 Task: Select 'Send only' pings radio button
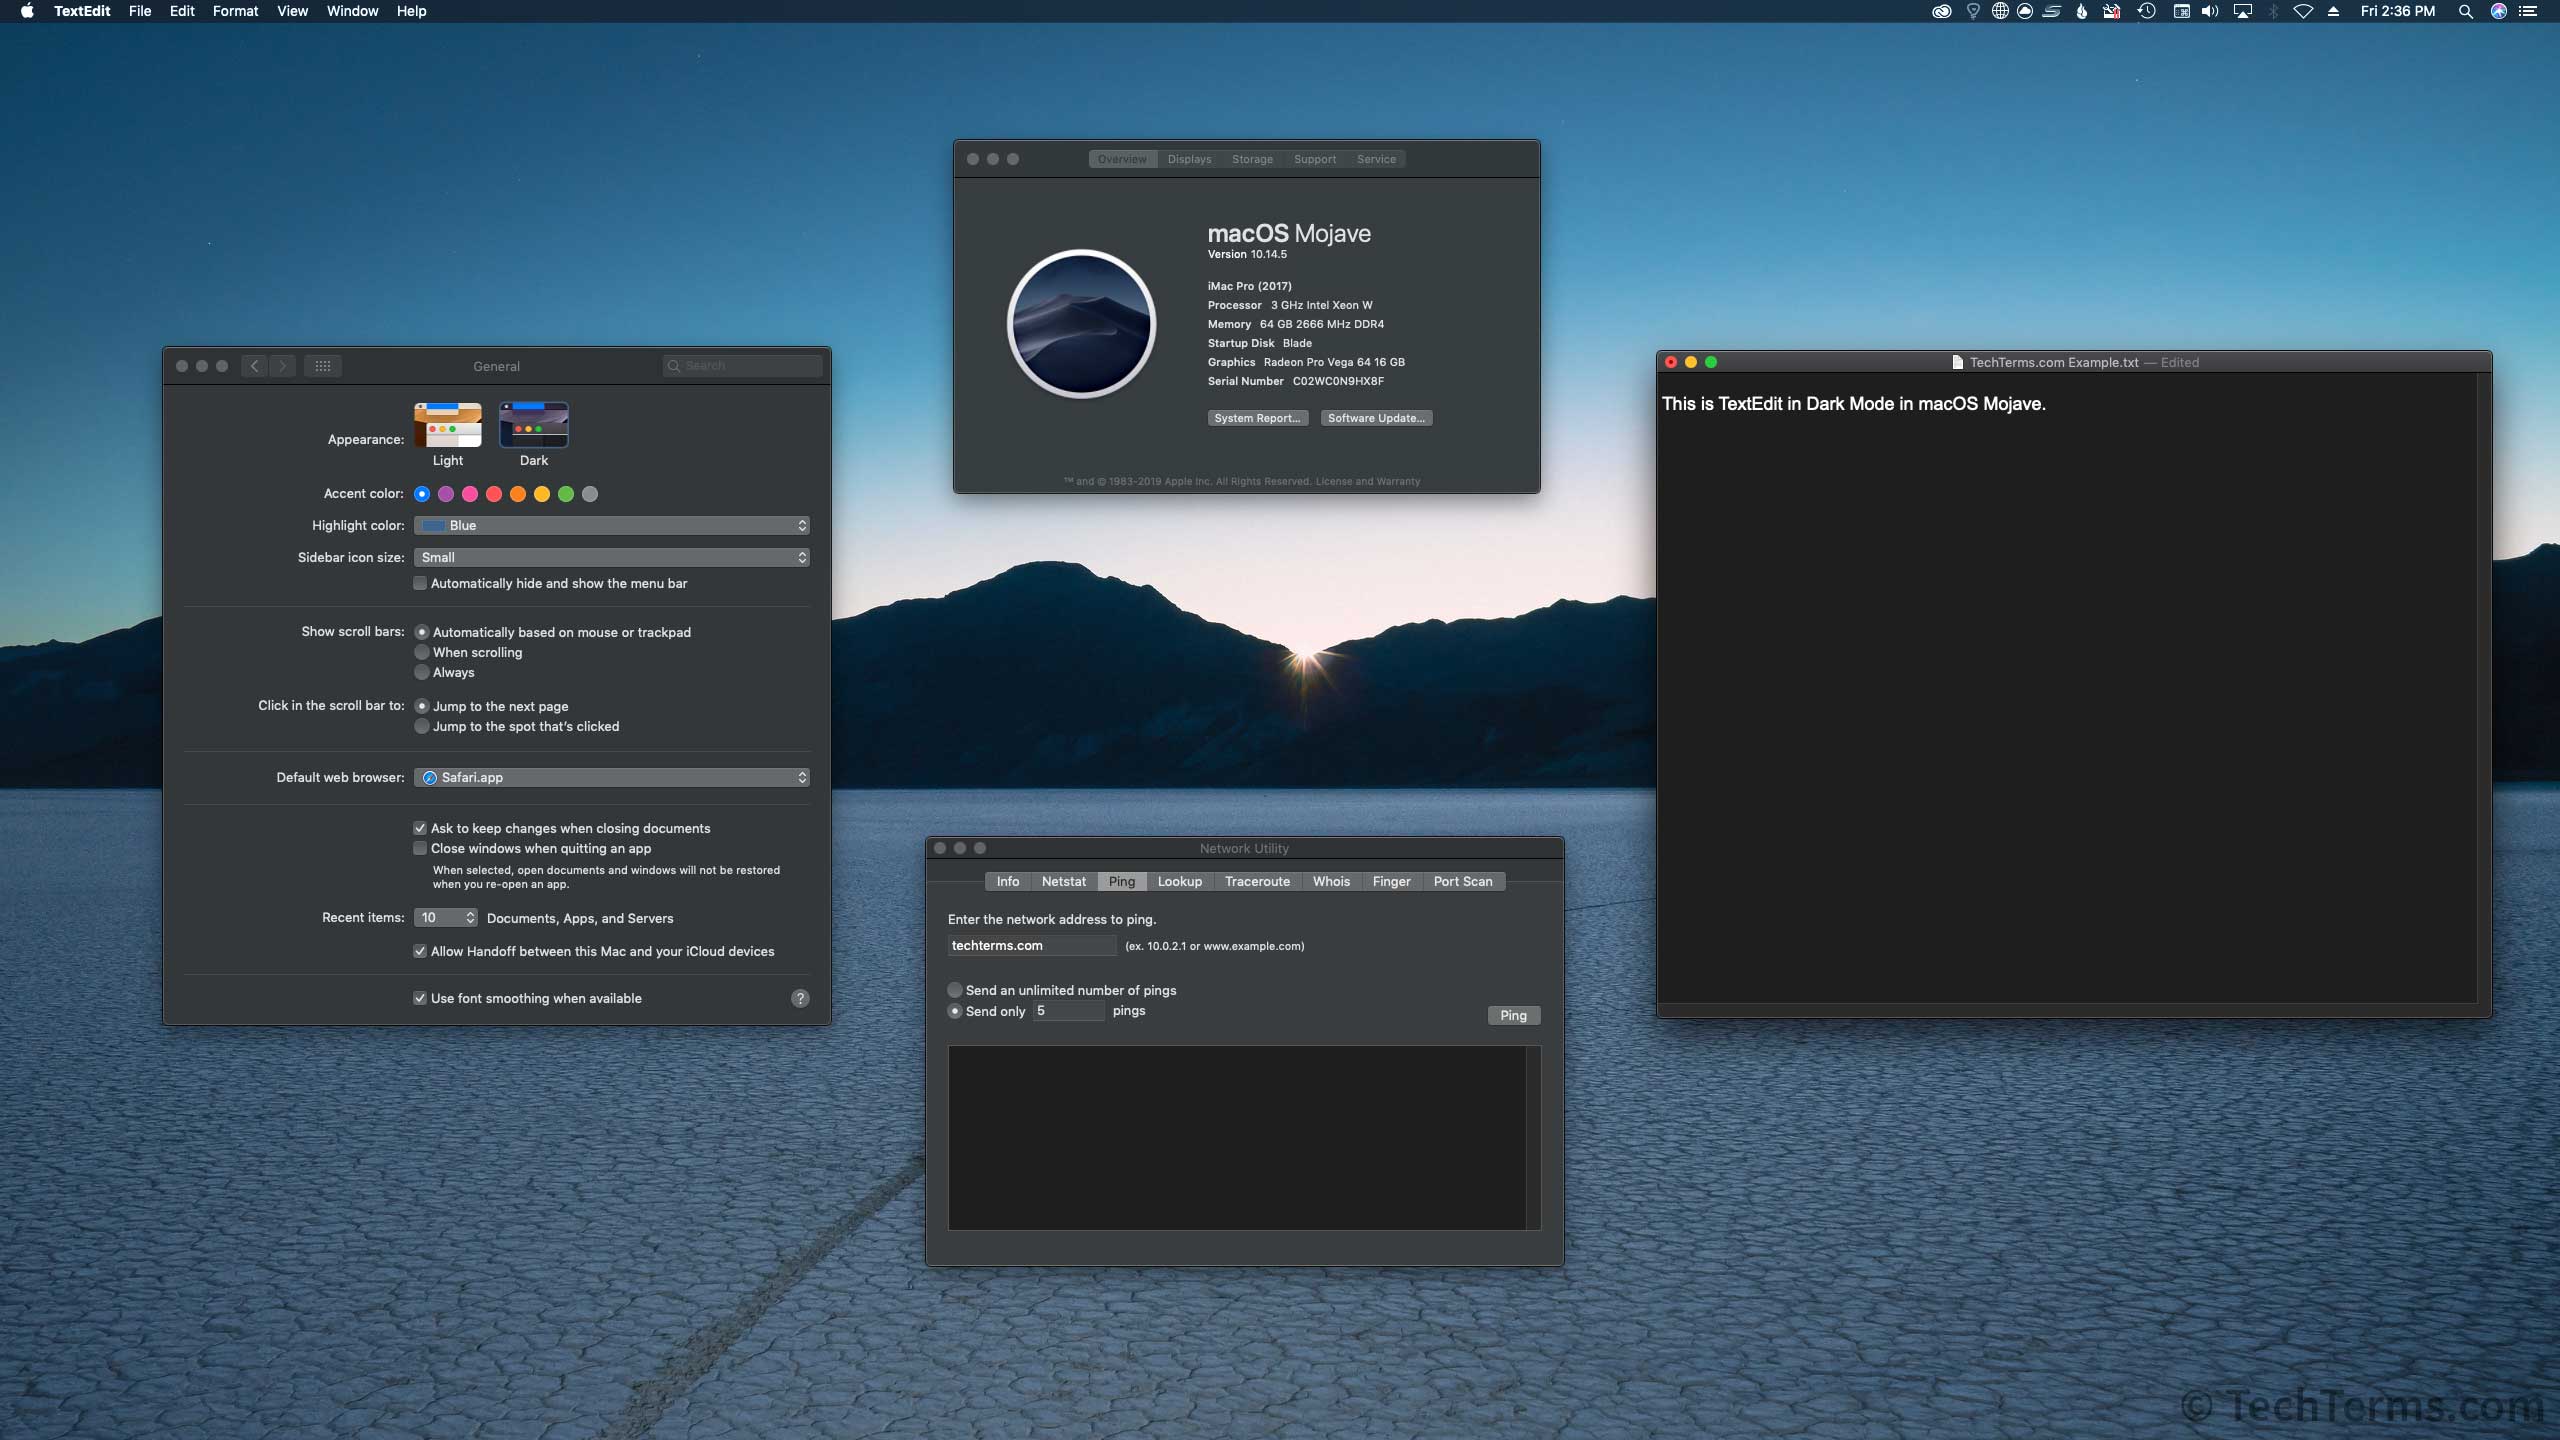(955, 1011)
